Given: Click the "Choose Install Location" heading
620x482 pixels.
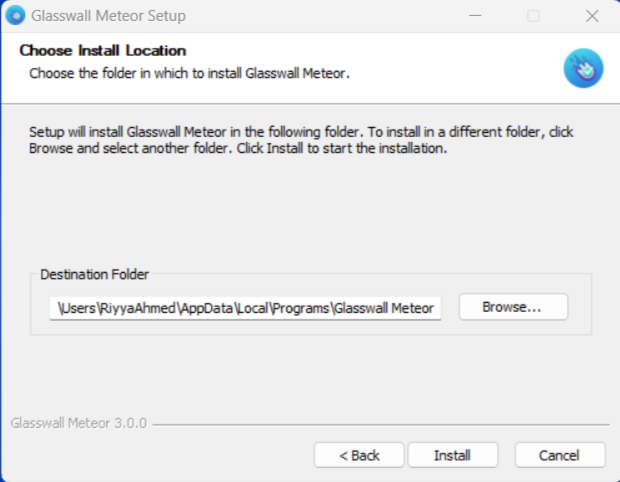Looking at the screenshot, I should coord(103,51).
